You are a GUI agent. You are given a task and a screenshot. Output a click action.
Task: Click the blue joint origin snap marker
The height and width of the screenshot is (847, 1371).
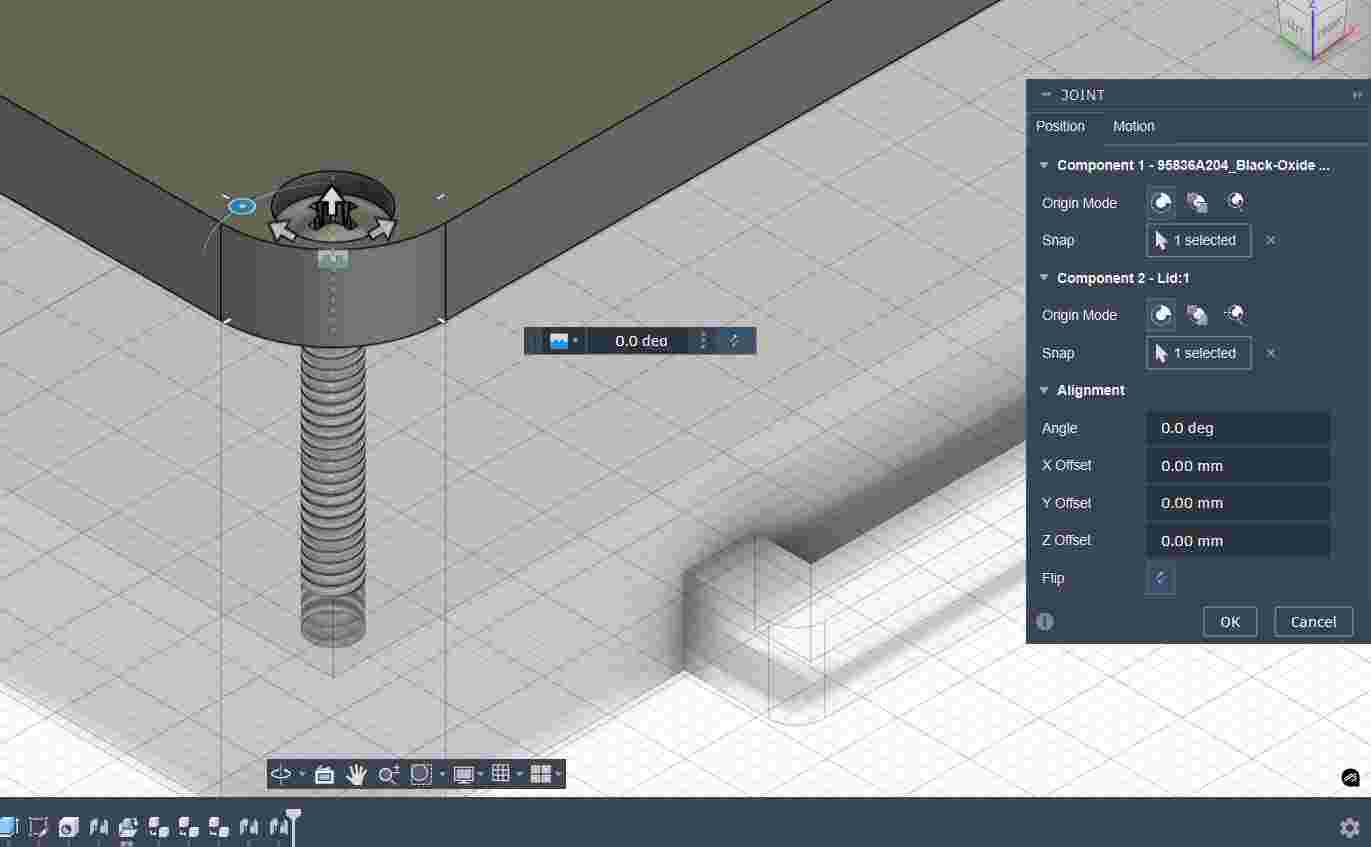tap(242, 207)
